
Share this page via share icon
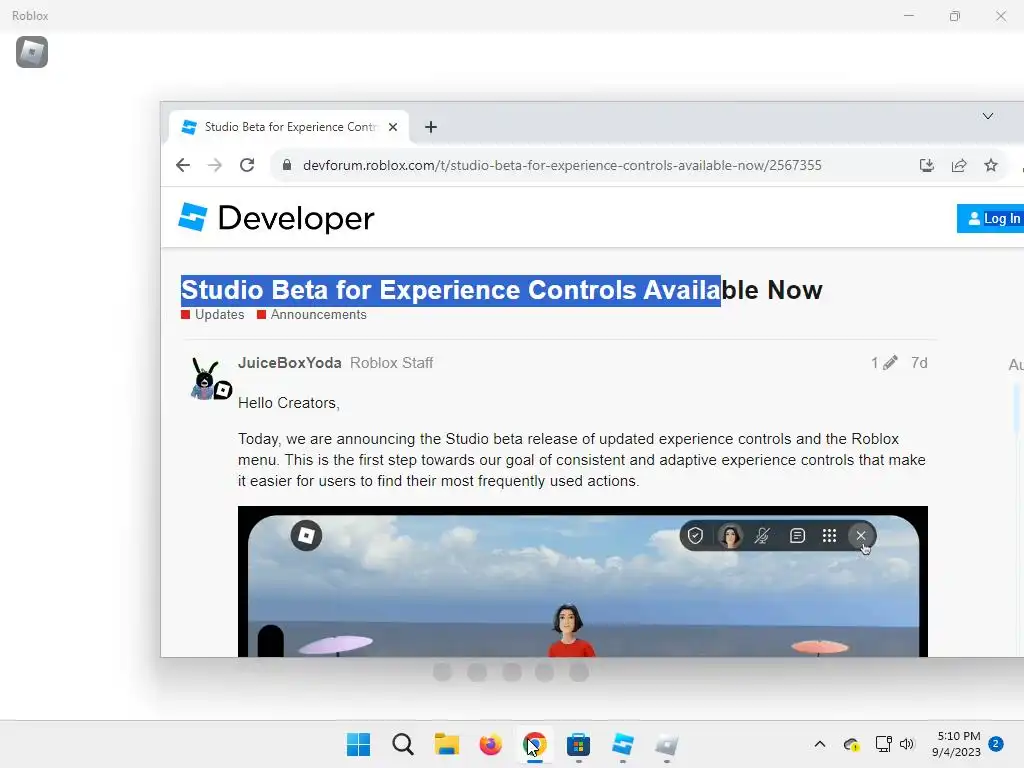pyautogui.click(x=959, y=165)
